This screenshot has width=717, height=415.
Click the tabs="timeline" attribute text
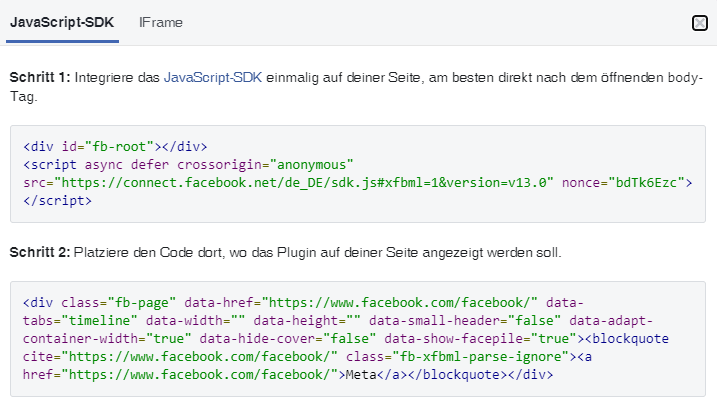(x=80, y=320)
